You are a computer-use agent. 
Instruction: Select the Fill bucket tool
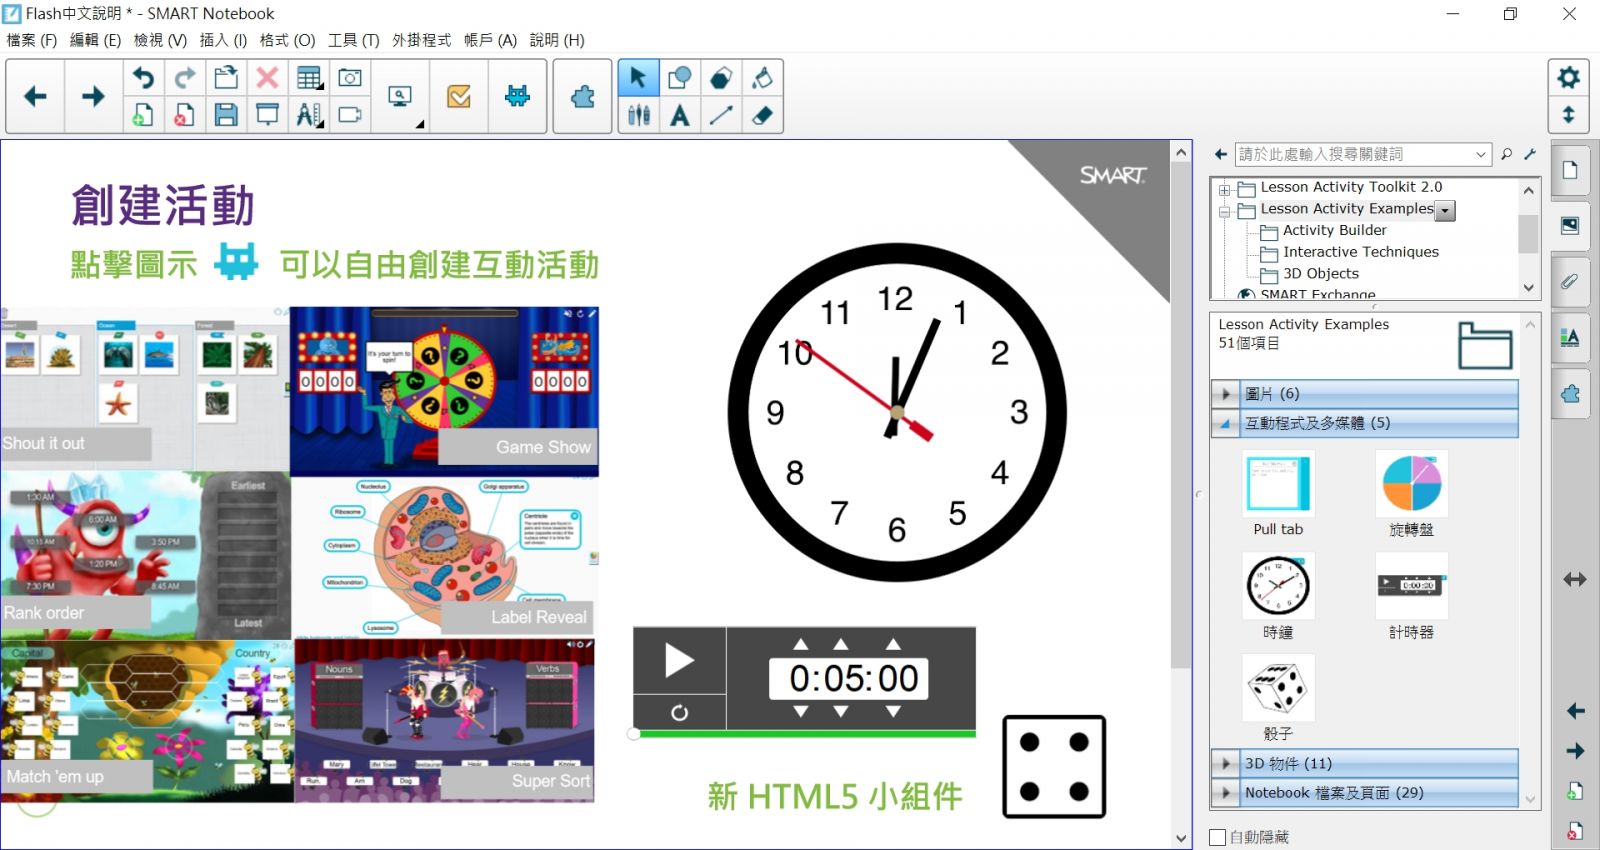click(x=762, y=78)
